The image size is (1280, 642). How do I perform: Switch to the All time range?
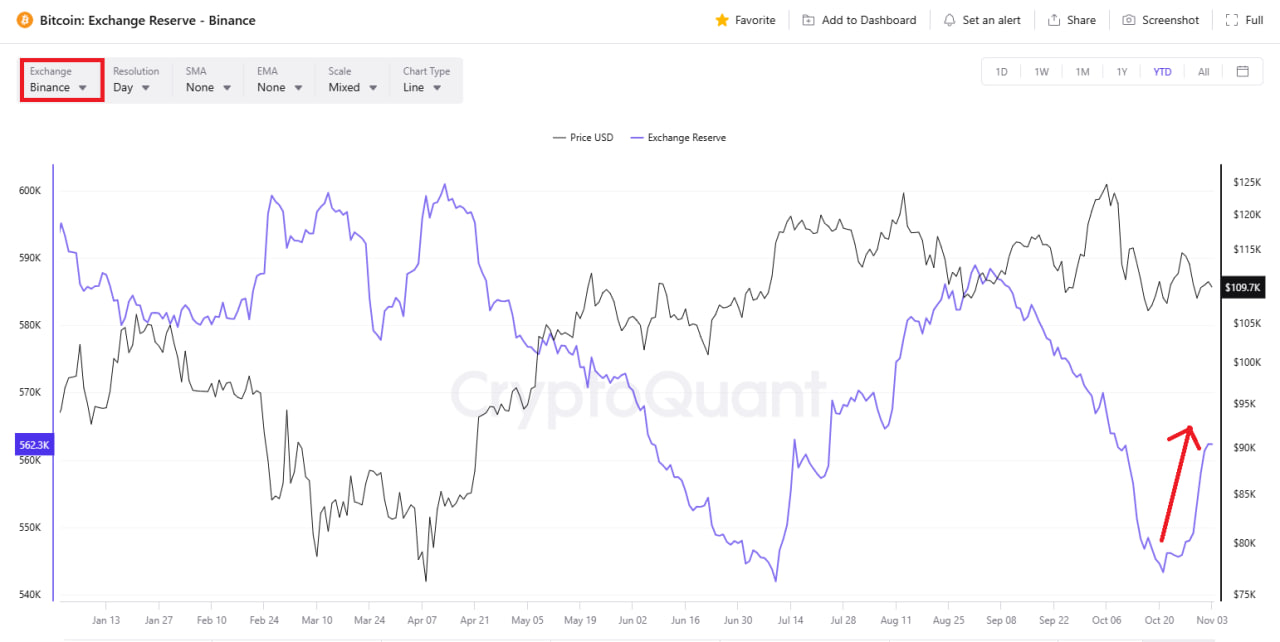(x=1203, y=71)
